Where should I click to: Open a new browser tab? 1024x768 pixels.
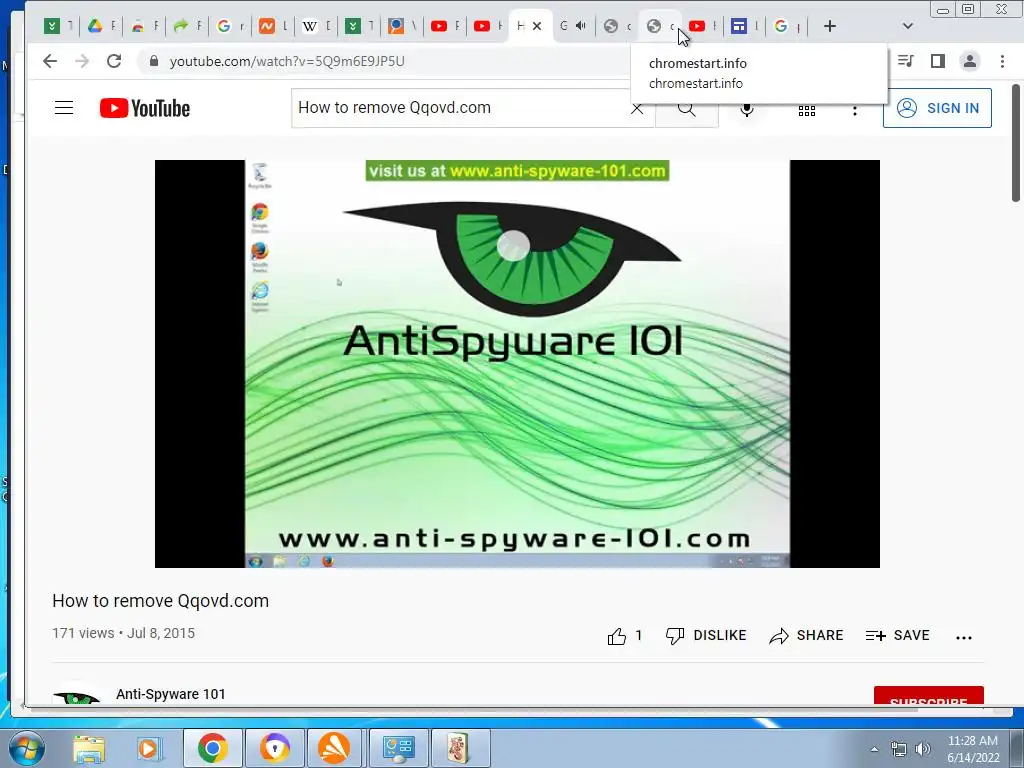(829, 26)
